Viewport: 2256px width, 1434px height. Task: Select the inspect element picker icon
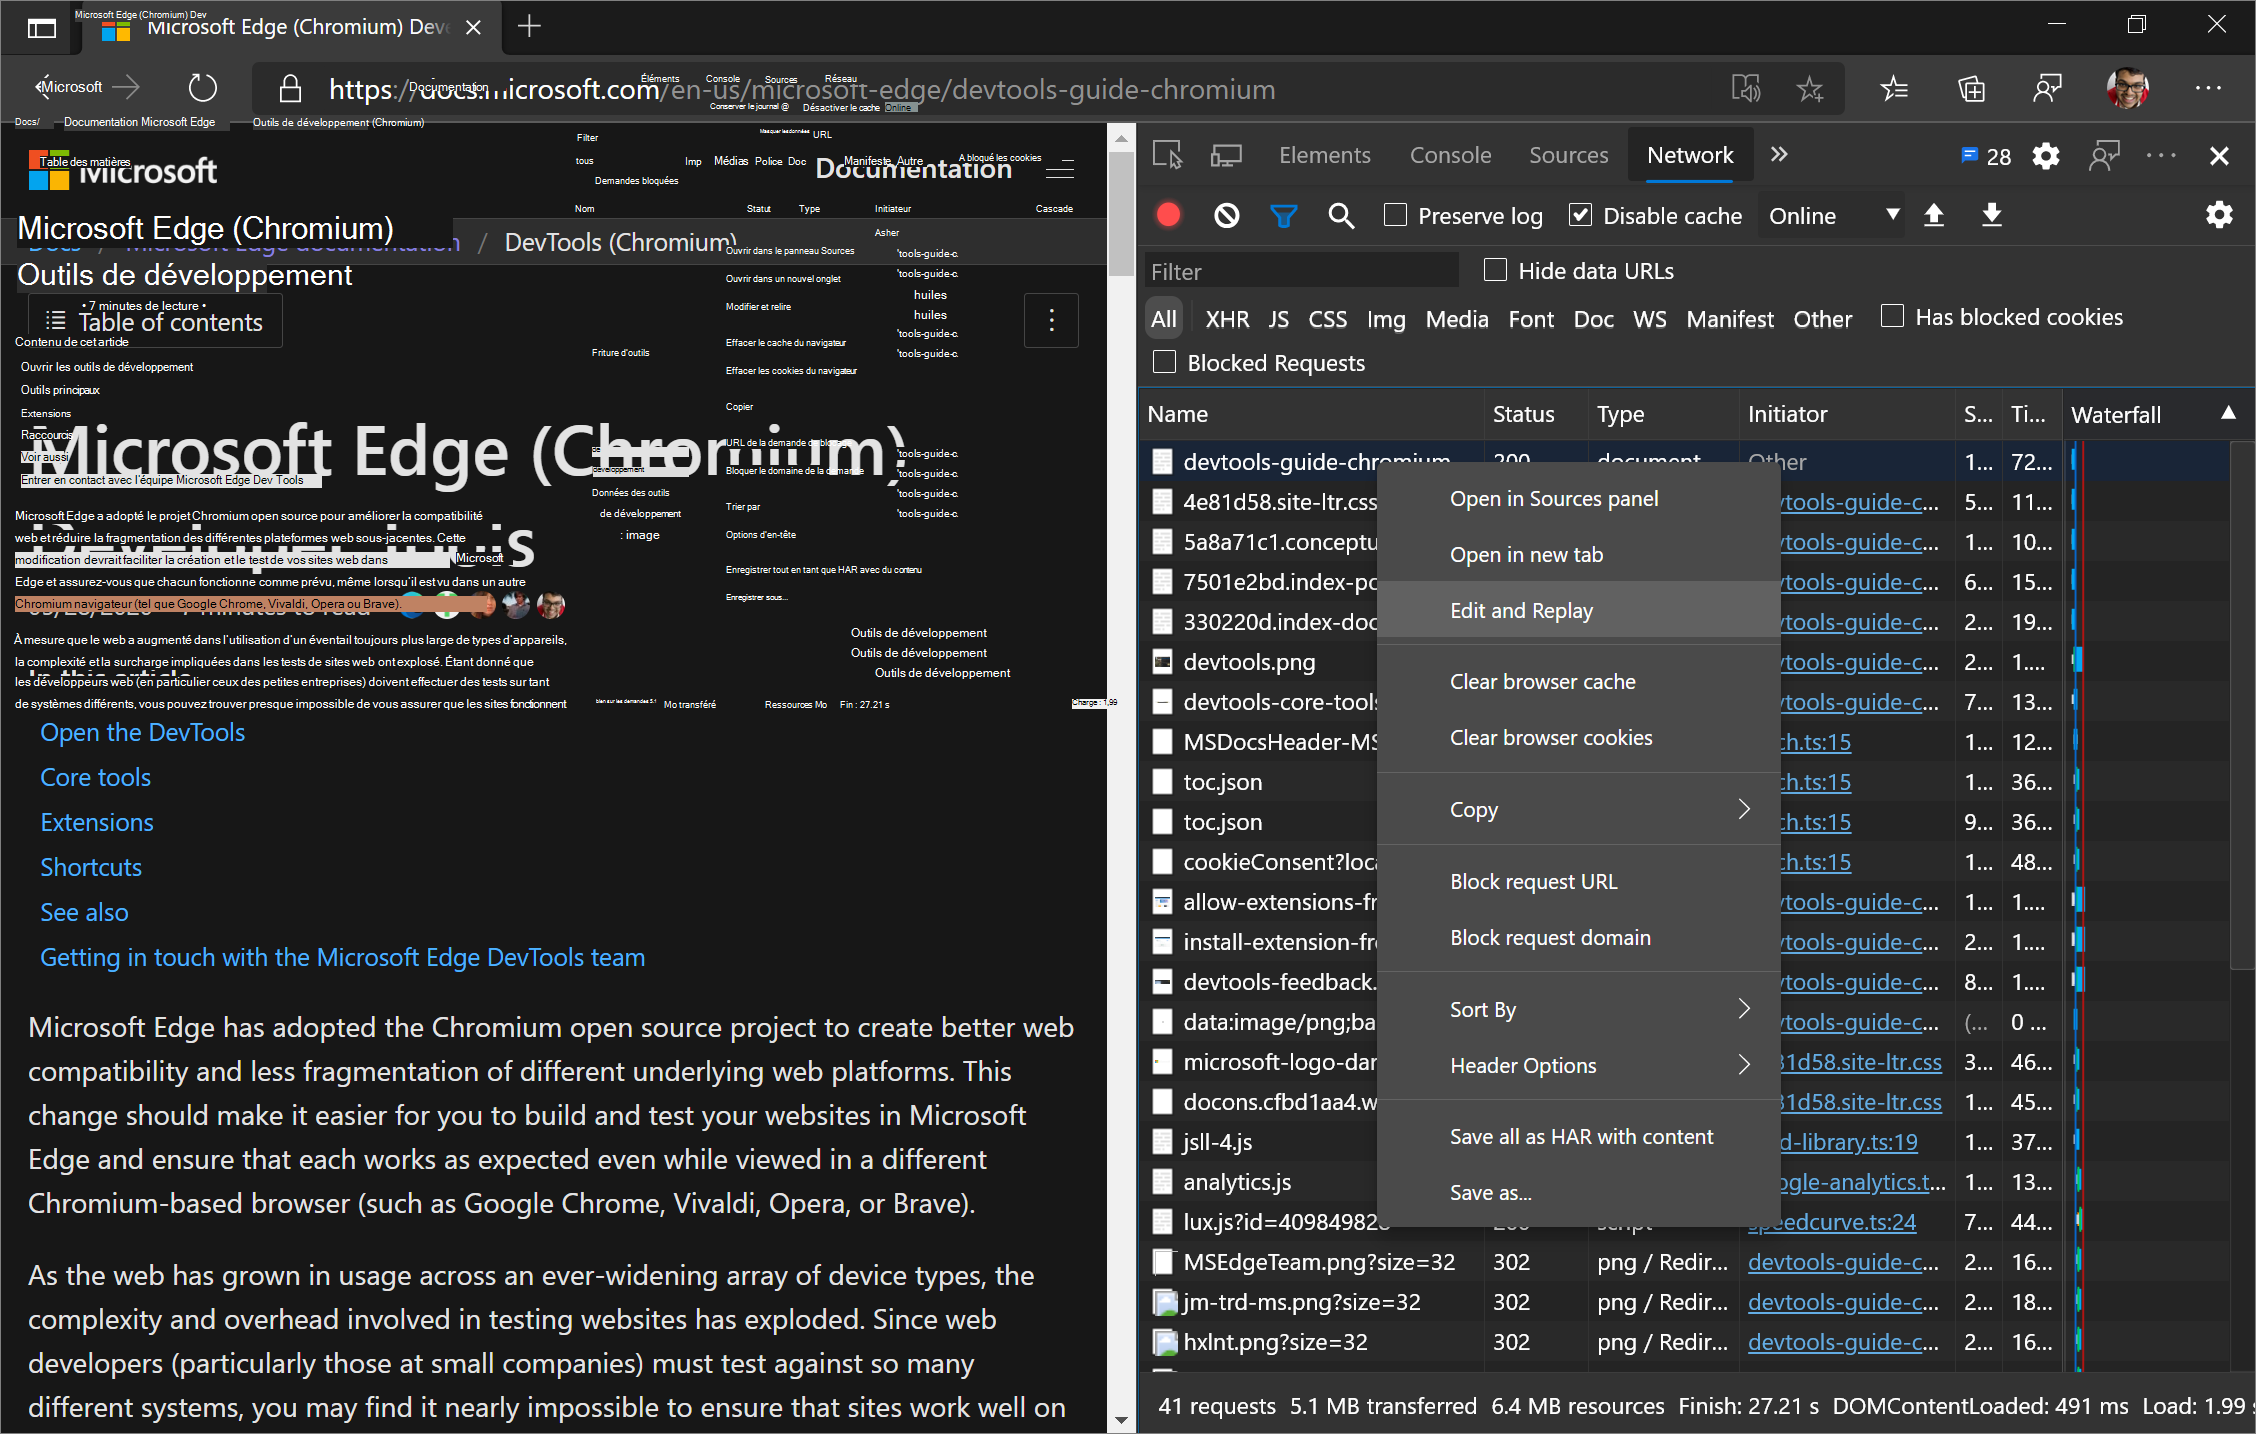pos(1167,155)
